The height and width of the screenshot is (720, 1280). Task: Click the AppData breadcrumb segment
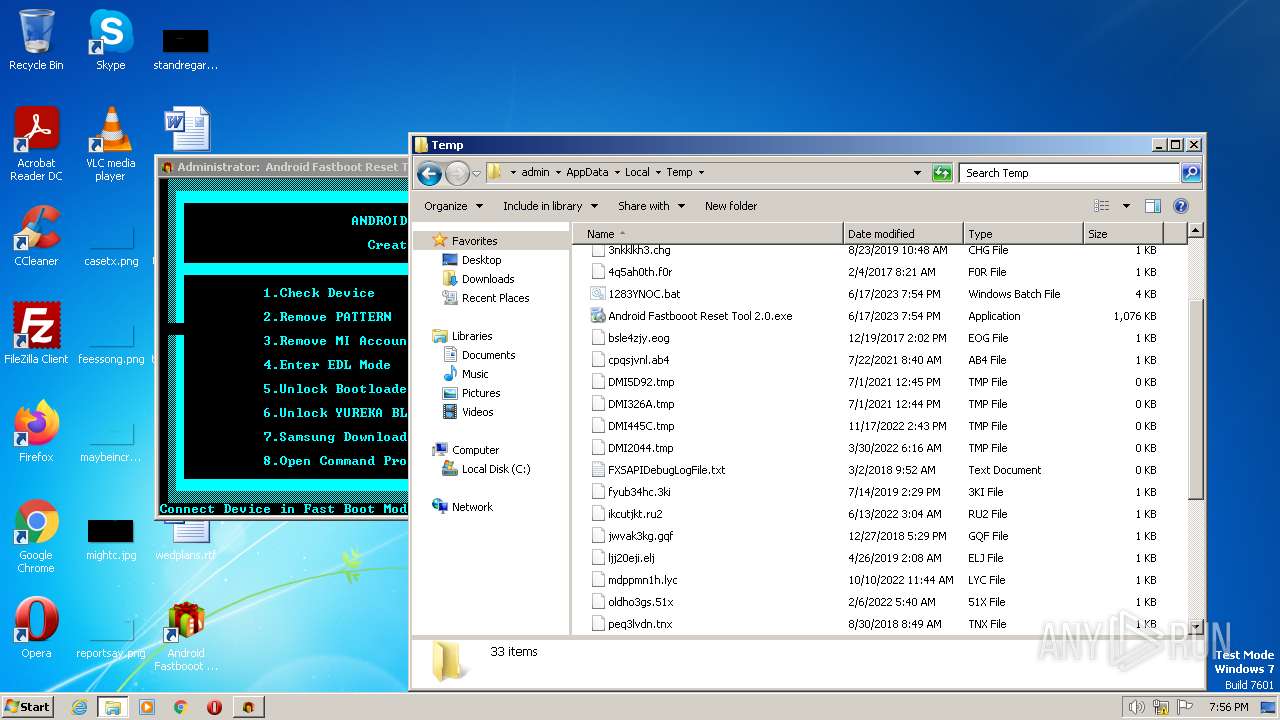[x=587, y=173]
